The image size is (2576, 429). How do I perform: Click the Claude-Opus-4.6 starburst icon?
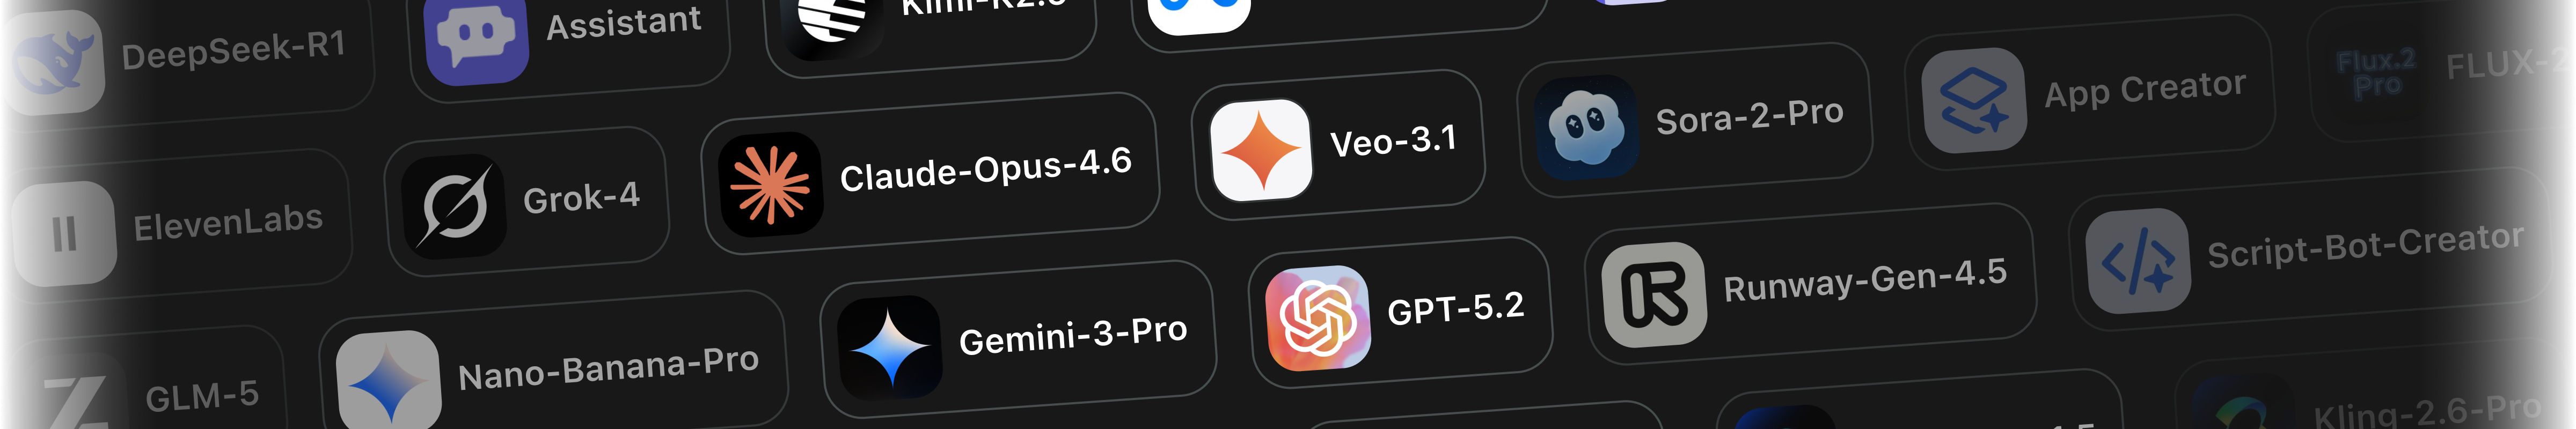pyautogui.click(x=770, y=185)
